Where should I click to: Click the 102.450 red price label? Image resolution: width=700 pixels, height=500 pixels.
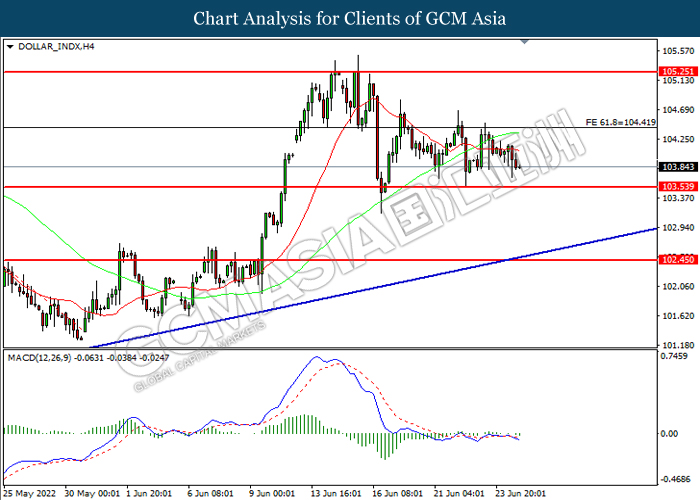(678, 259)
